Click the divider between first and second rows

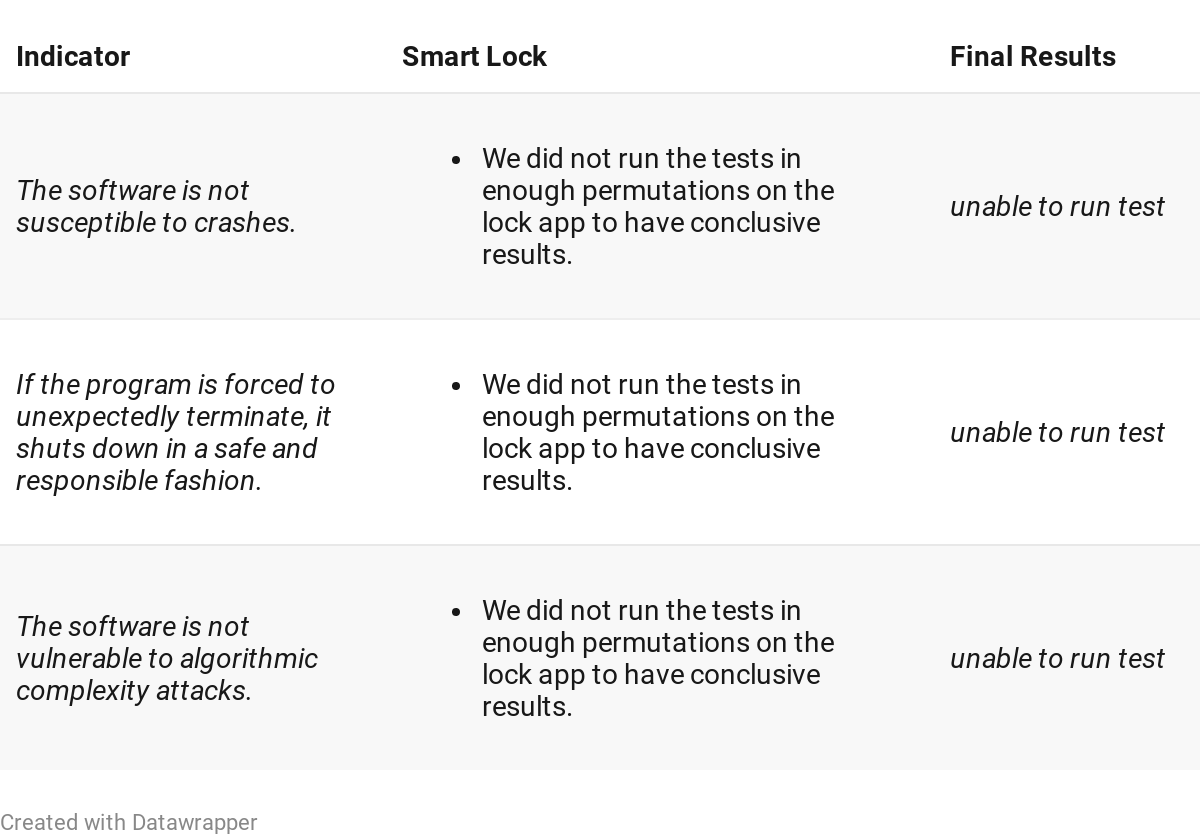click(600, 319)
